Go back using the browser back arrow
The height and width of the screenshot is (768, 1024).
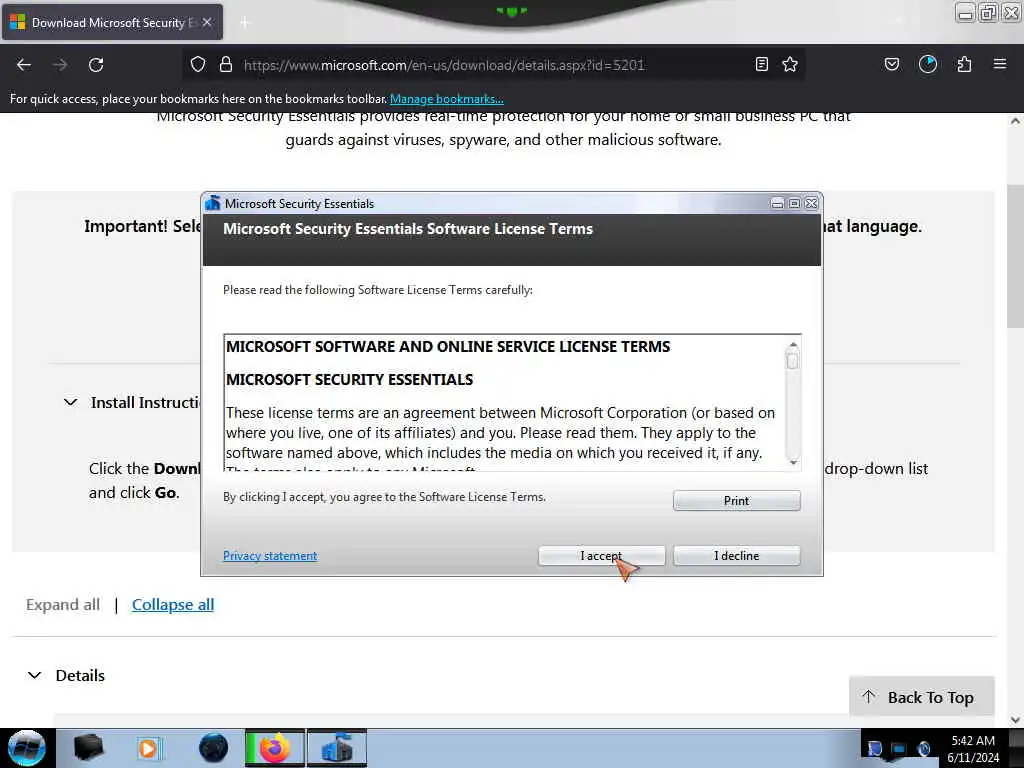point(24,65)
